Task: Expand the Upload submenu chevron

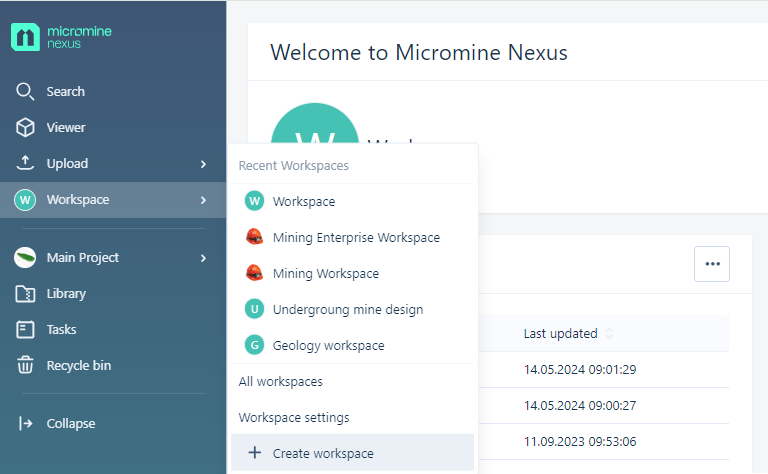Action: pyautogui.click(x=203, y=164)
